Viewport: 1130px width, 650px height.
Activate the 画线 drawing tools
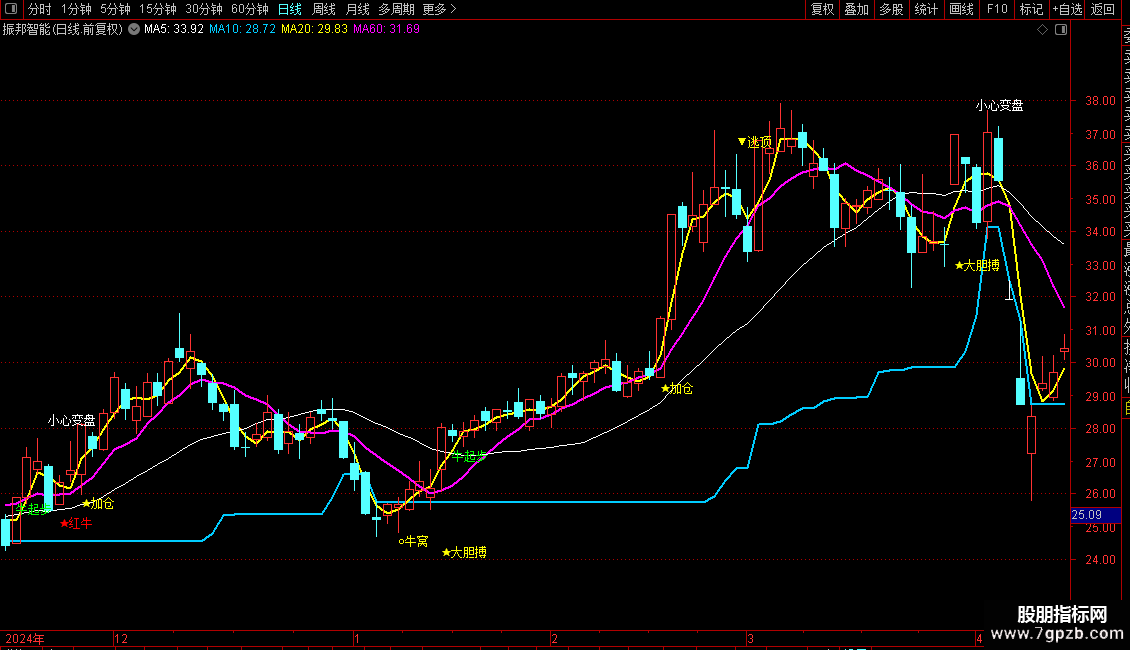point(961,9)
